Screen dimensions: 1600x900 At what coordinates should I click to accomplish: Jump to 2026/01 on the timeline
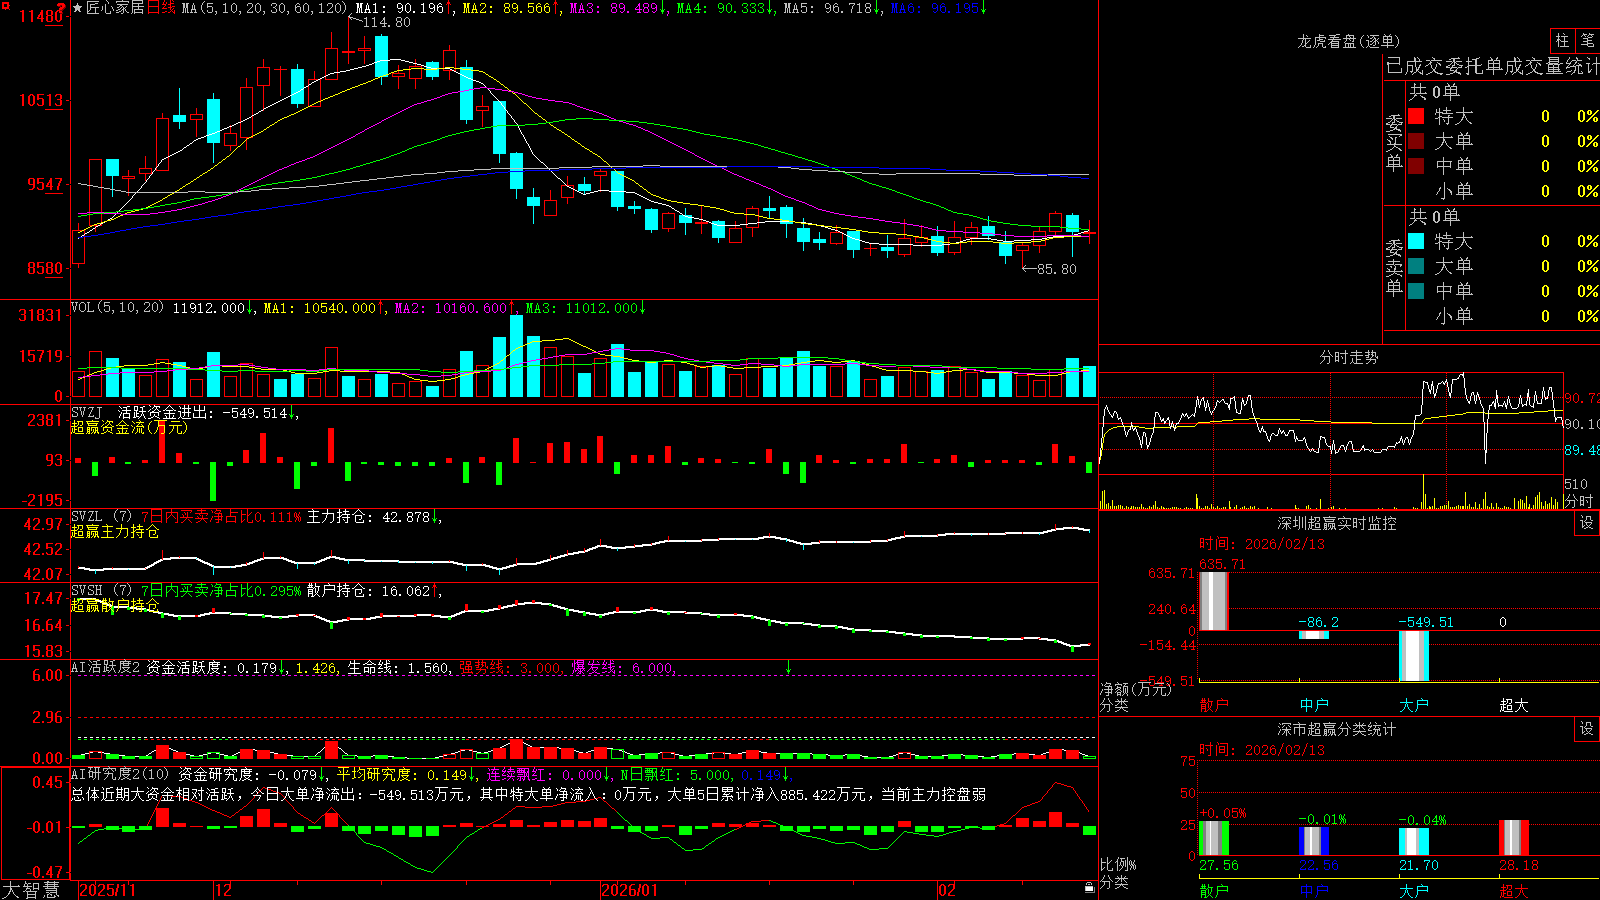(x=630, y=890)
